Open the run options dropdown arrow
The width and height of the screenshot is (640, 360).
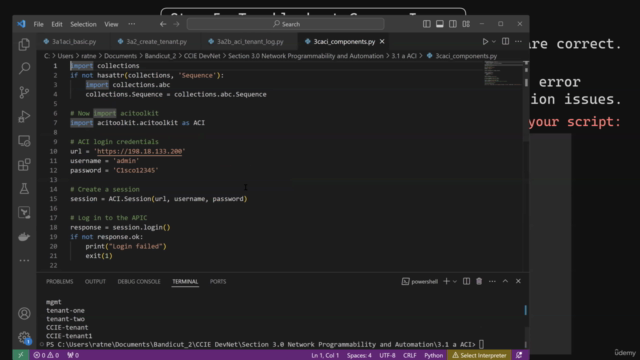click(494, 42)
